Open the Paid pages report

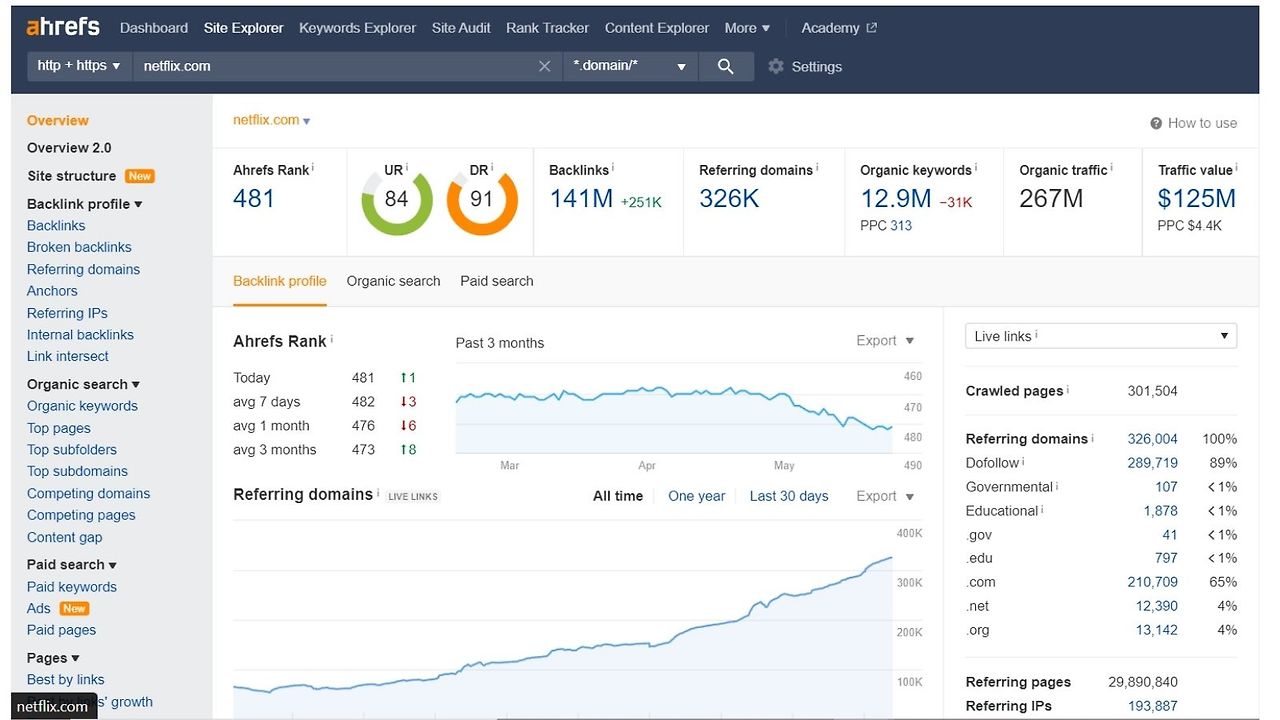[61, 630]
